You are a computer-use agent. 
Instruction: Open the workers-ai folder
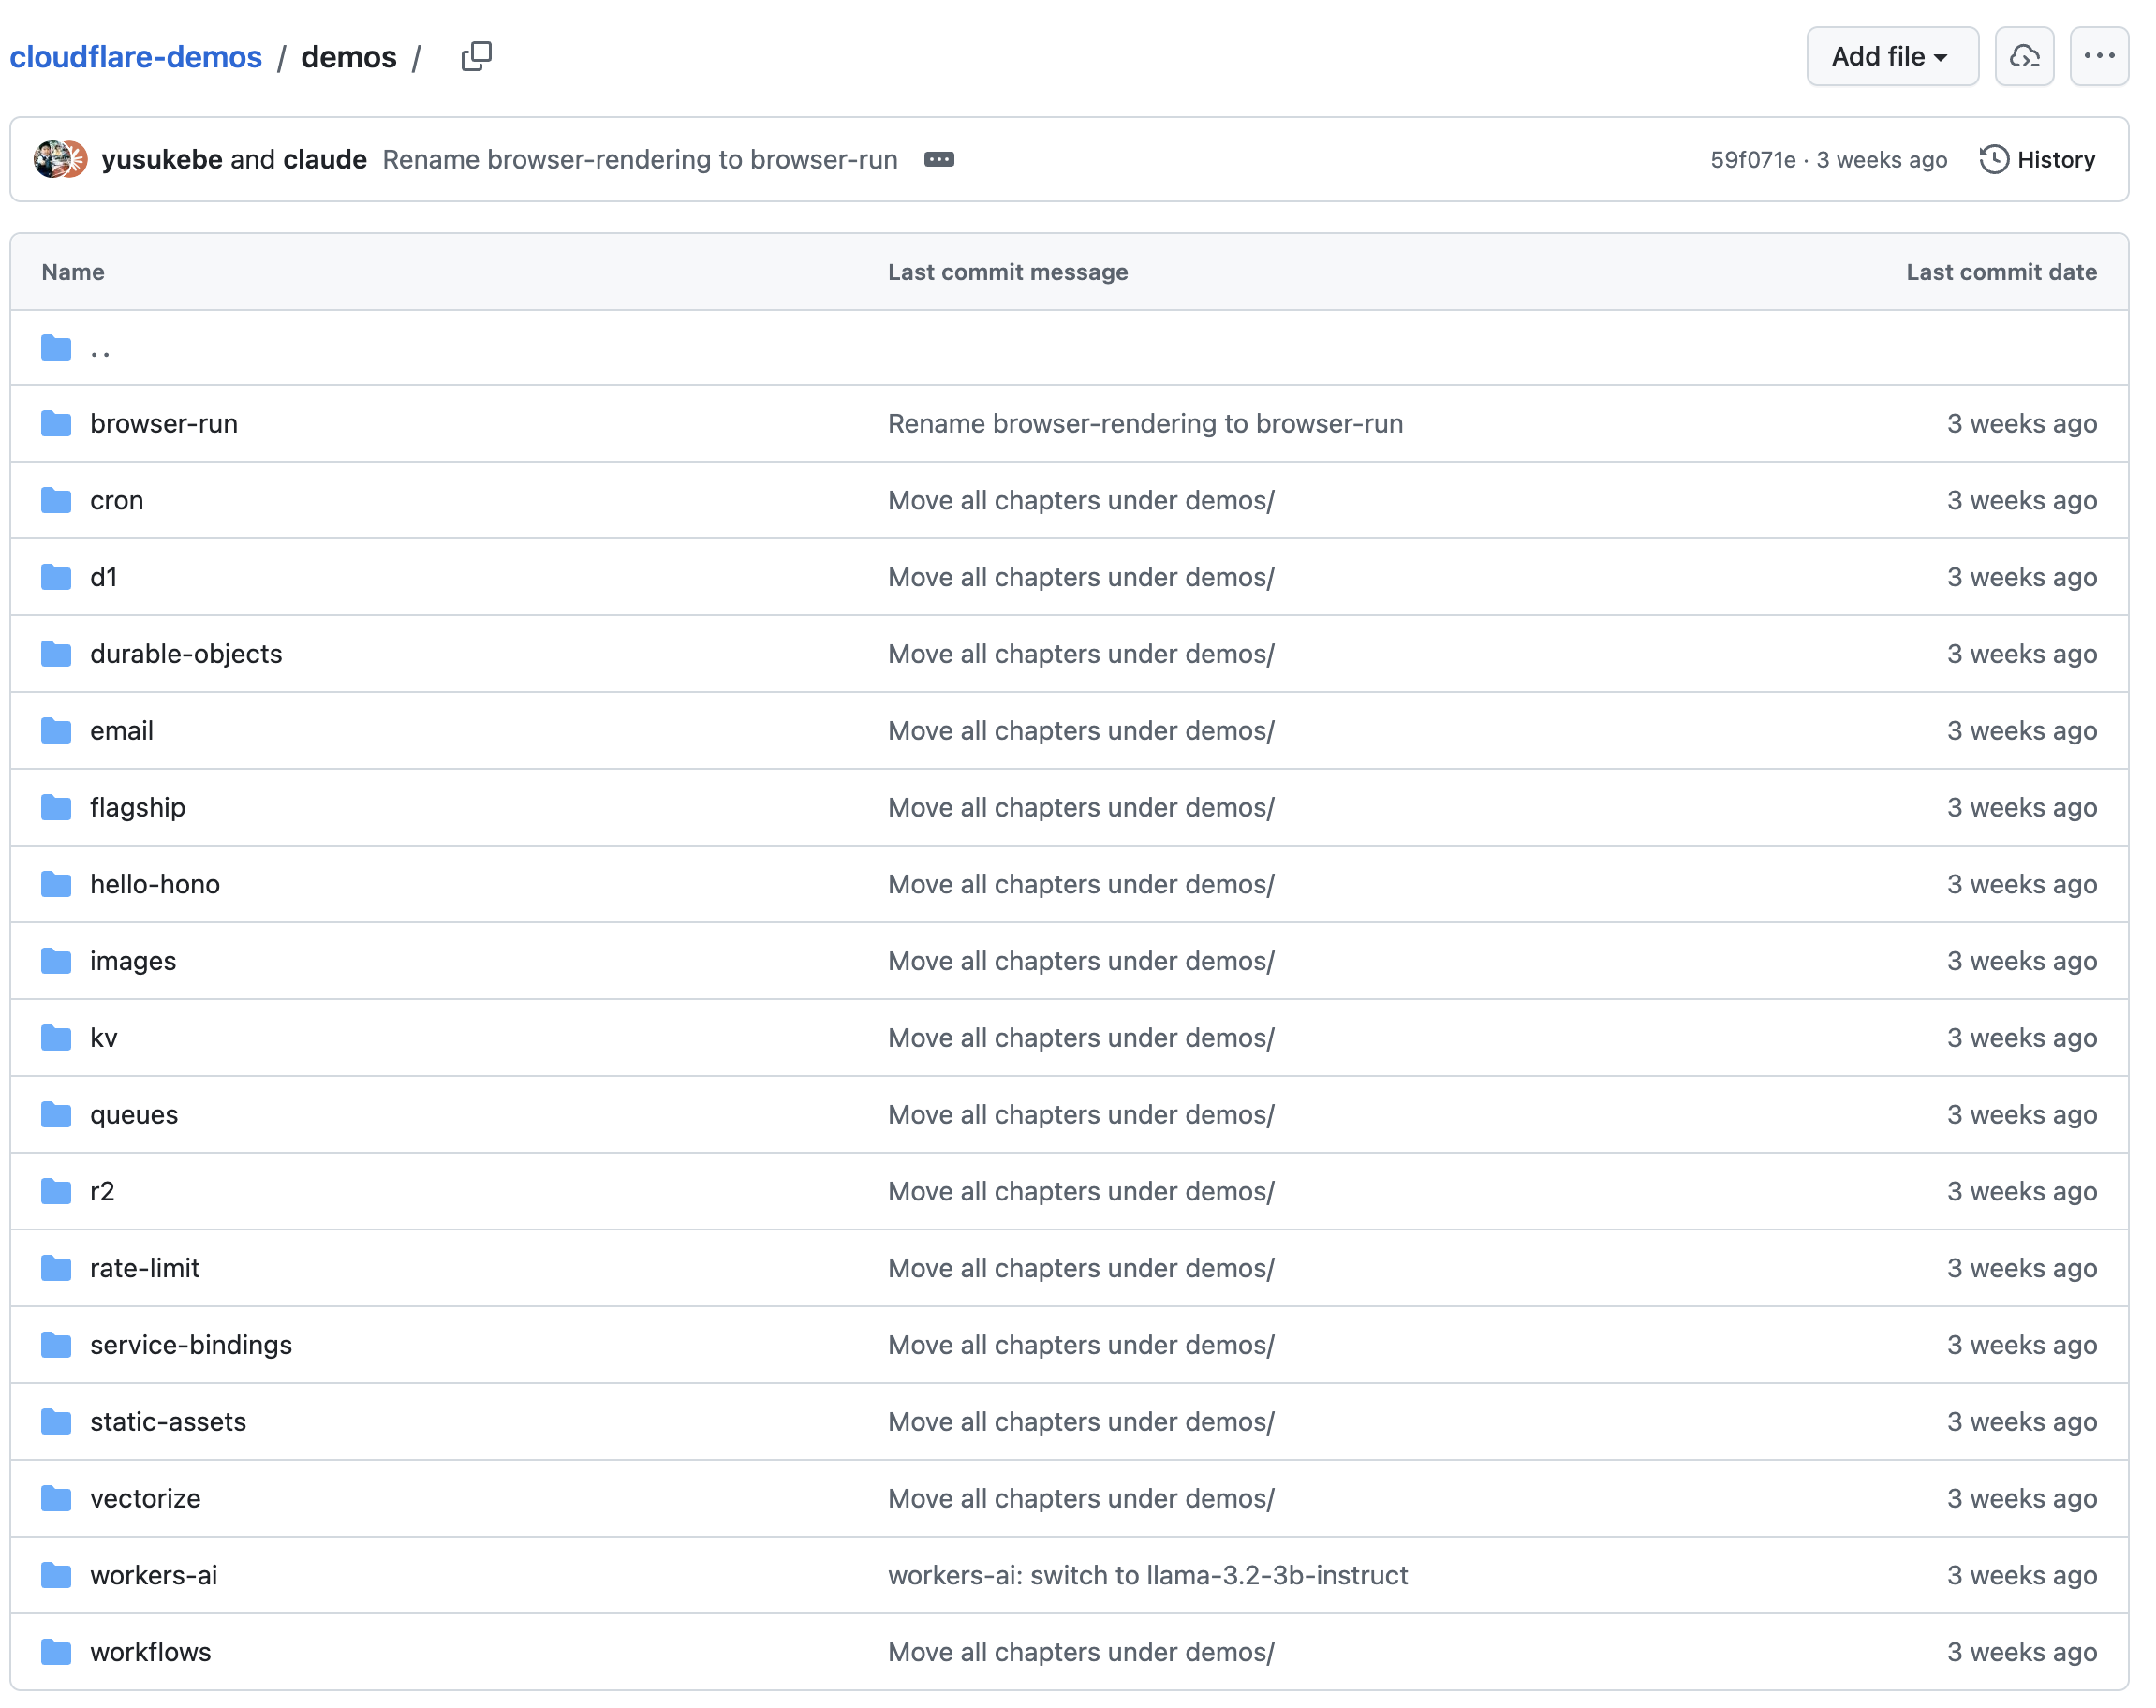pos(154,1576)
